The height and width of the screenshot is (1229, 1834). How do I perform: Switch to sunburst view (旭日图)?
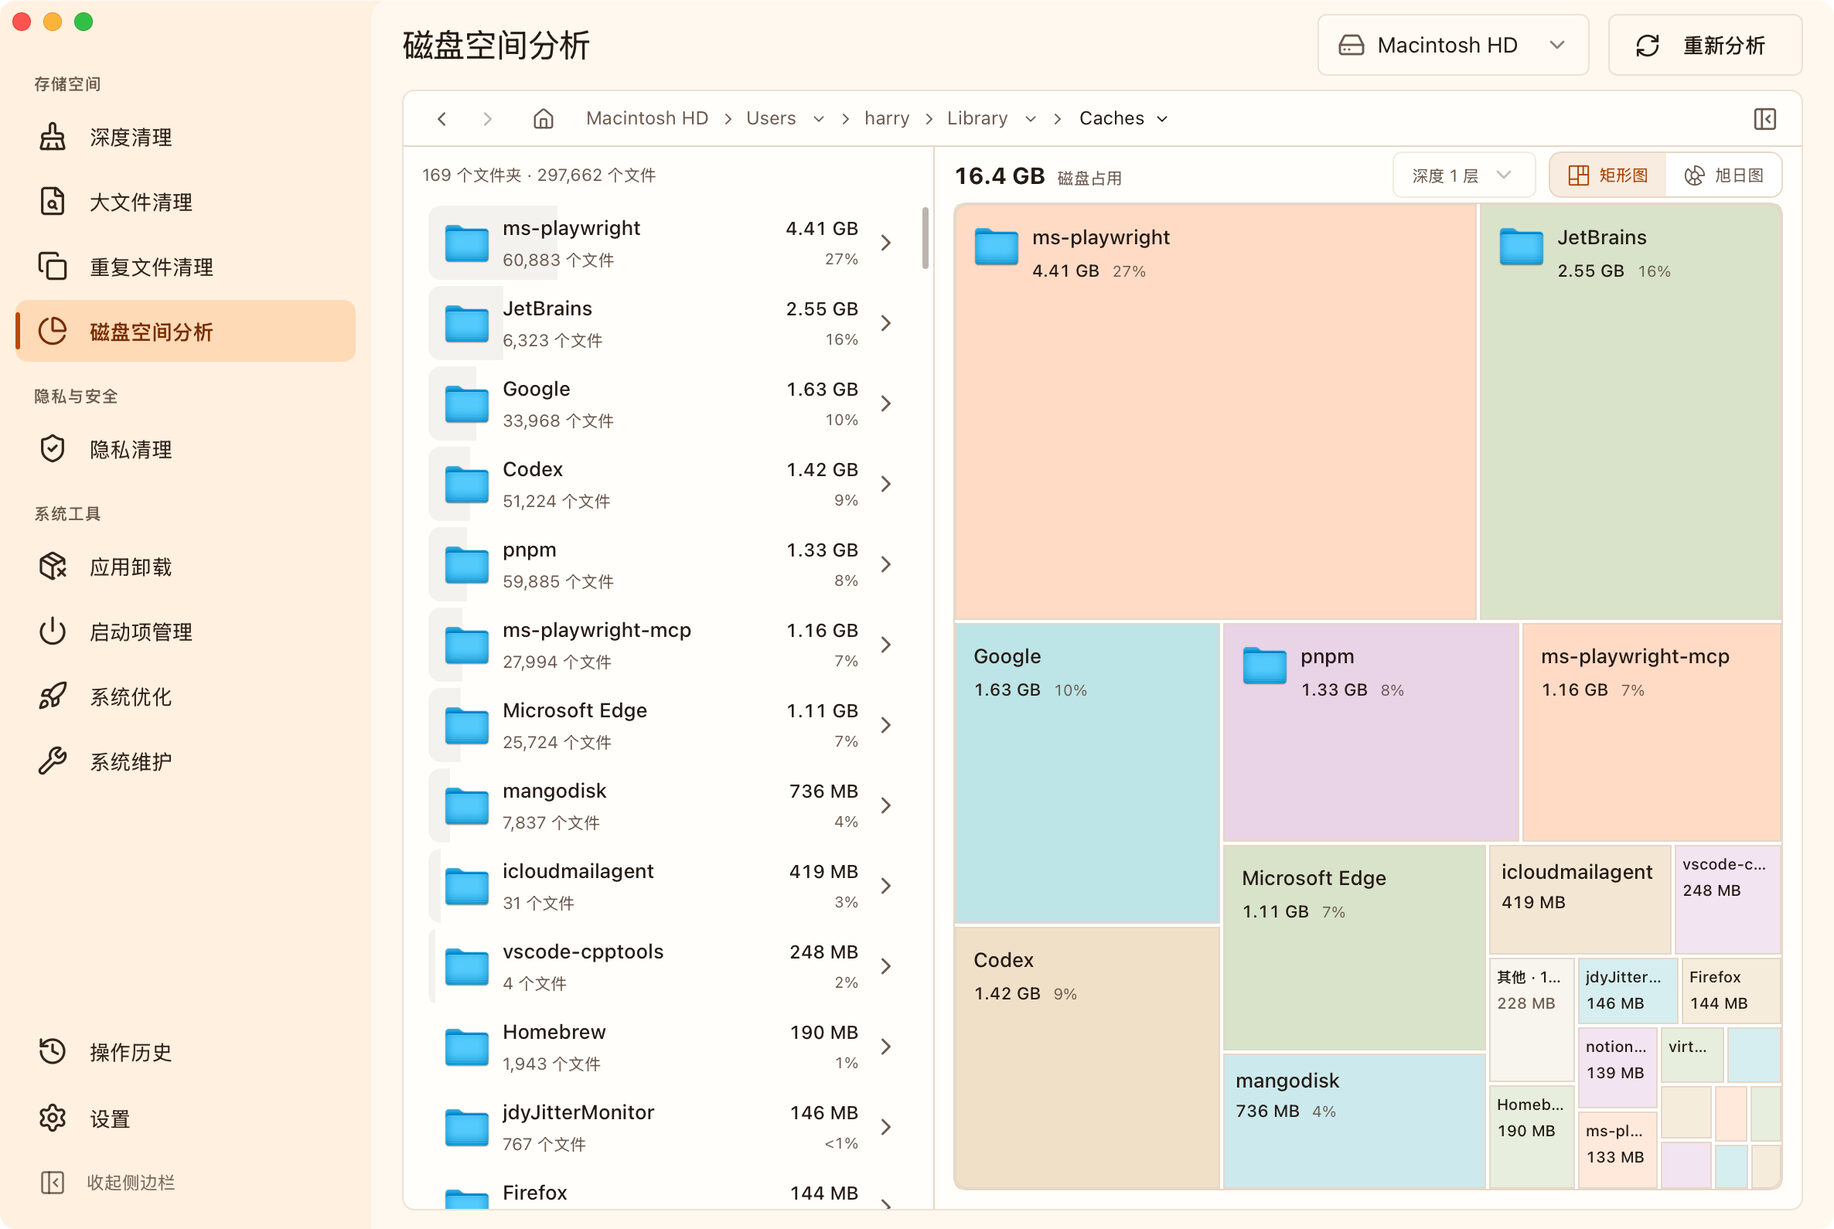click(1724, 175)
